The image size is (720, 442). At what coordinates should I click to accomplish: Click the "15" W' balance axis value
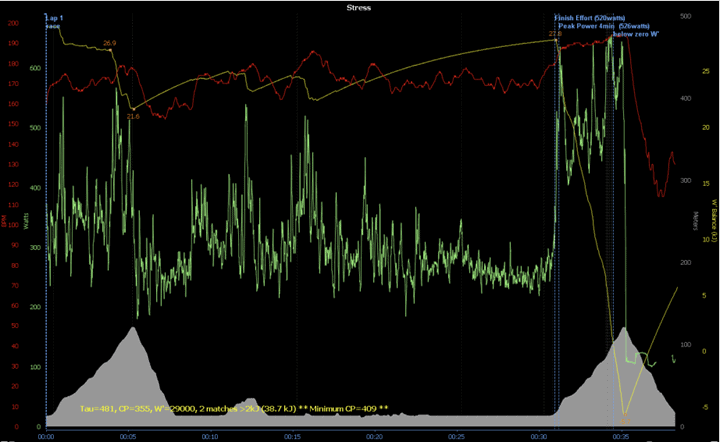pyautogui.click(x=706, y=184)
